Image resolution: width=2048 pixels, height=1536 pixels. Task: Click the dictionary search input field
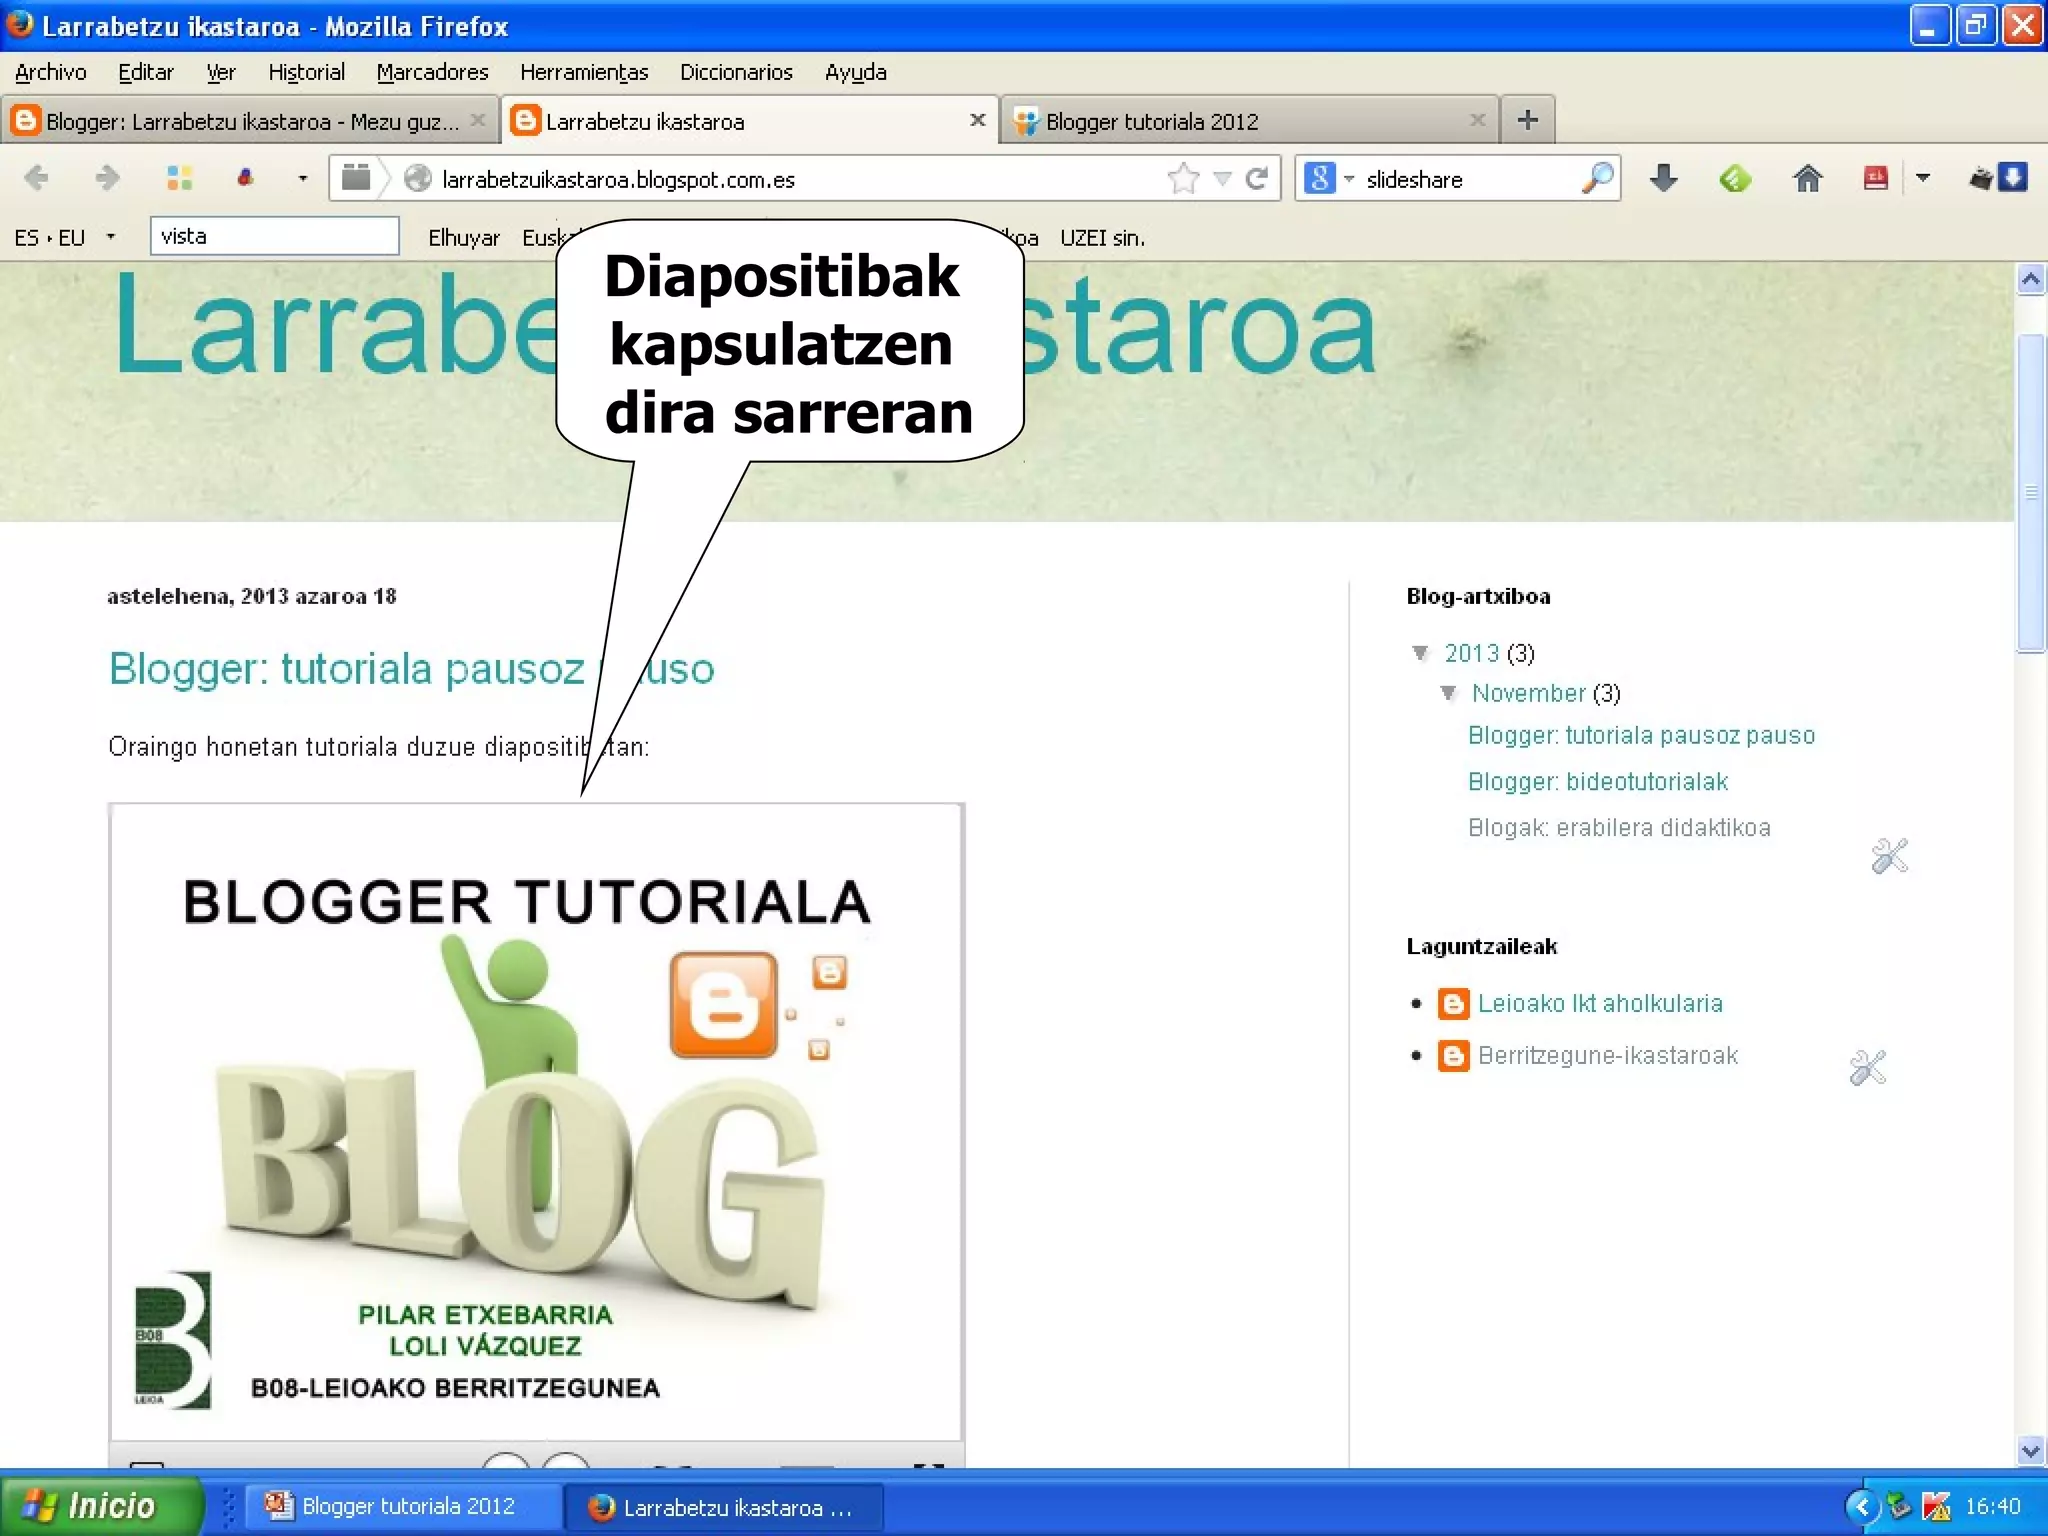(275, 237)
